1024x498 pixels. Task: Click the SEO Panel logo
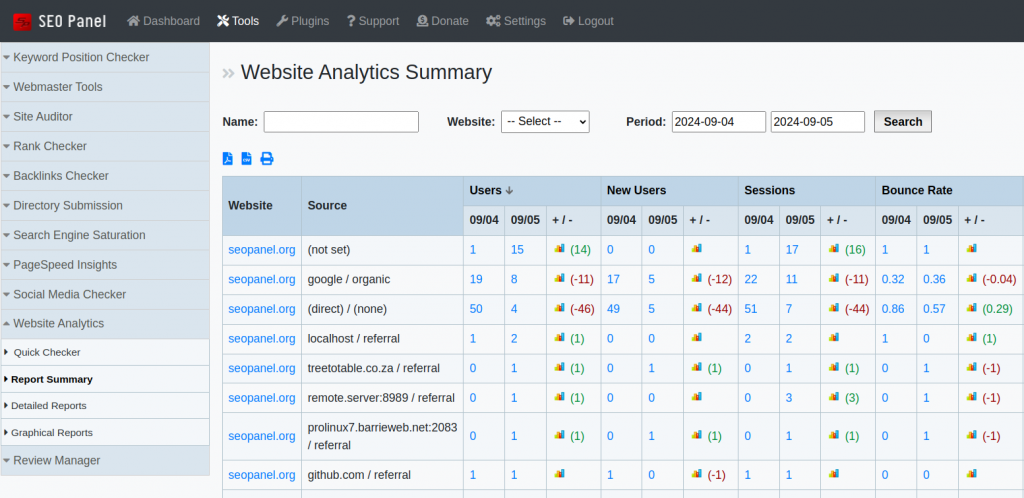[60, 21]
